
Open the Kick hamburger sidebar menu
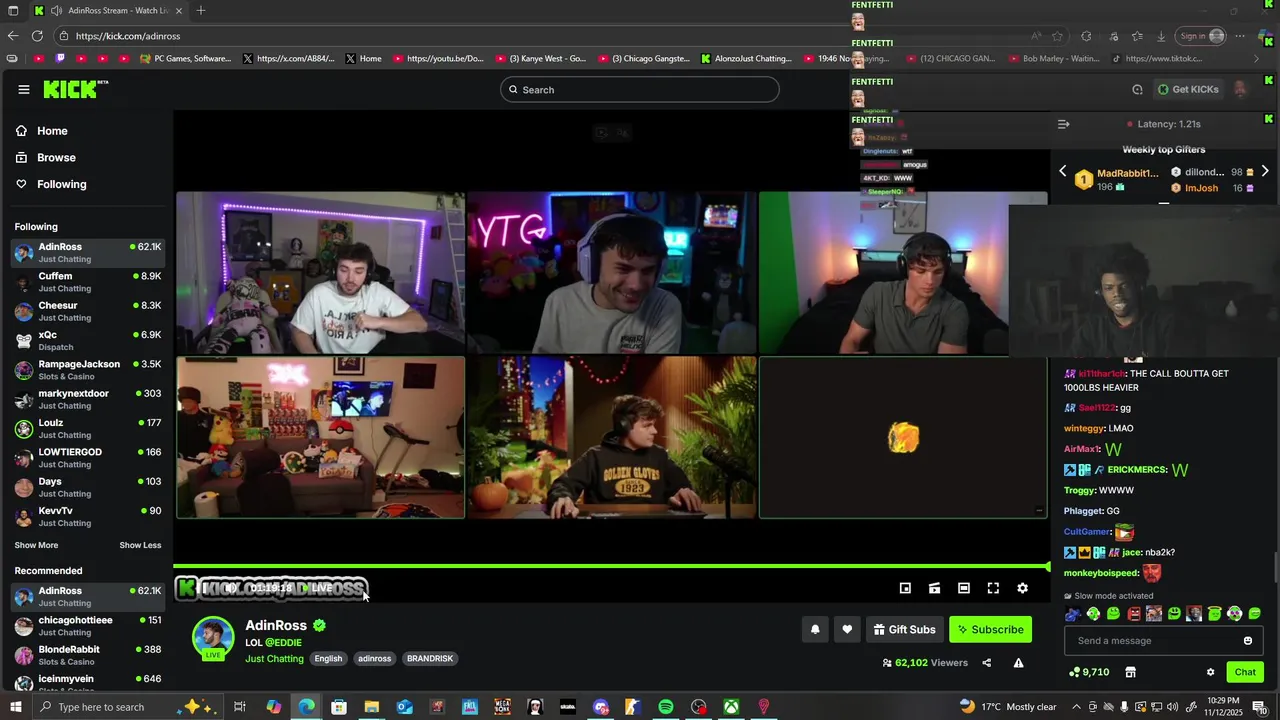tap(24, 90)
